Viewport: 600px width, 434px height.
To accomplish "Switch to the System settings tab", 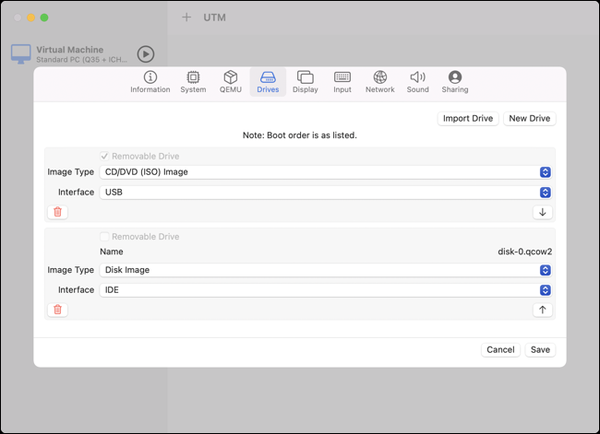I will 193,82.
